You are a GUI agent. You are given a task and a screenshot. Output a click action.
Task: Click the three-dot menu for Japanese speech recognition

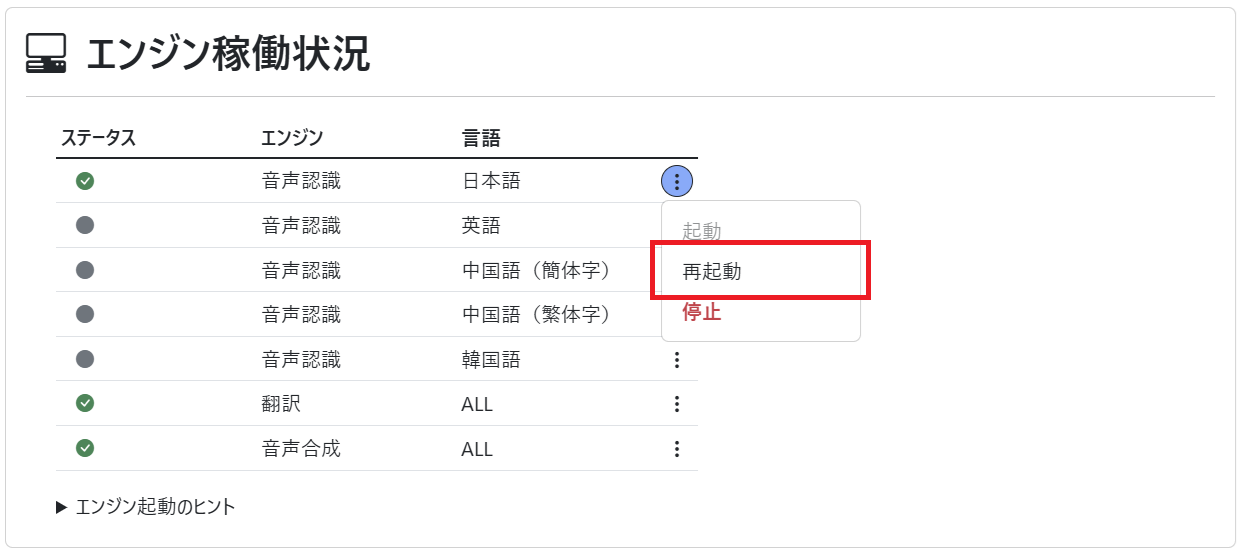tap(677, 181)
